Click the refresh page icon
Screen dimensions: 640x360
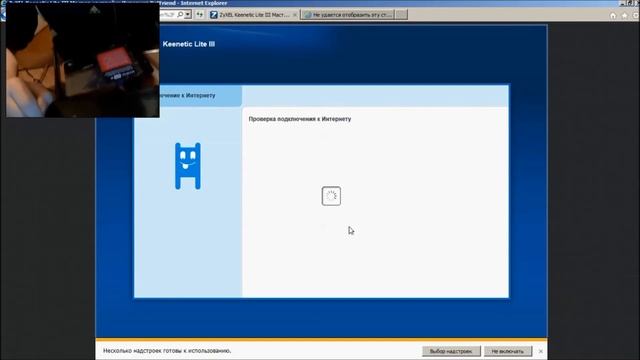point(199,15)
